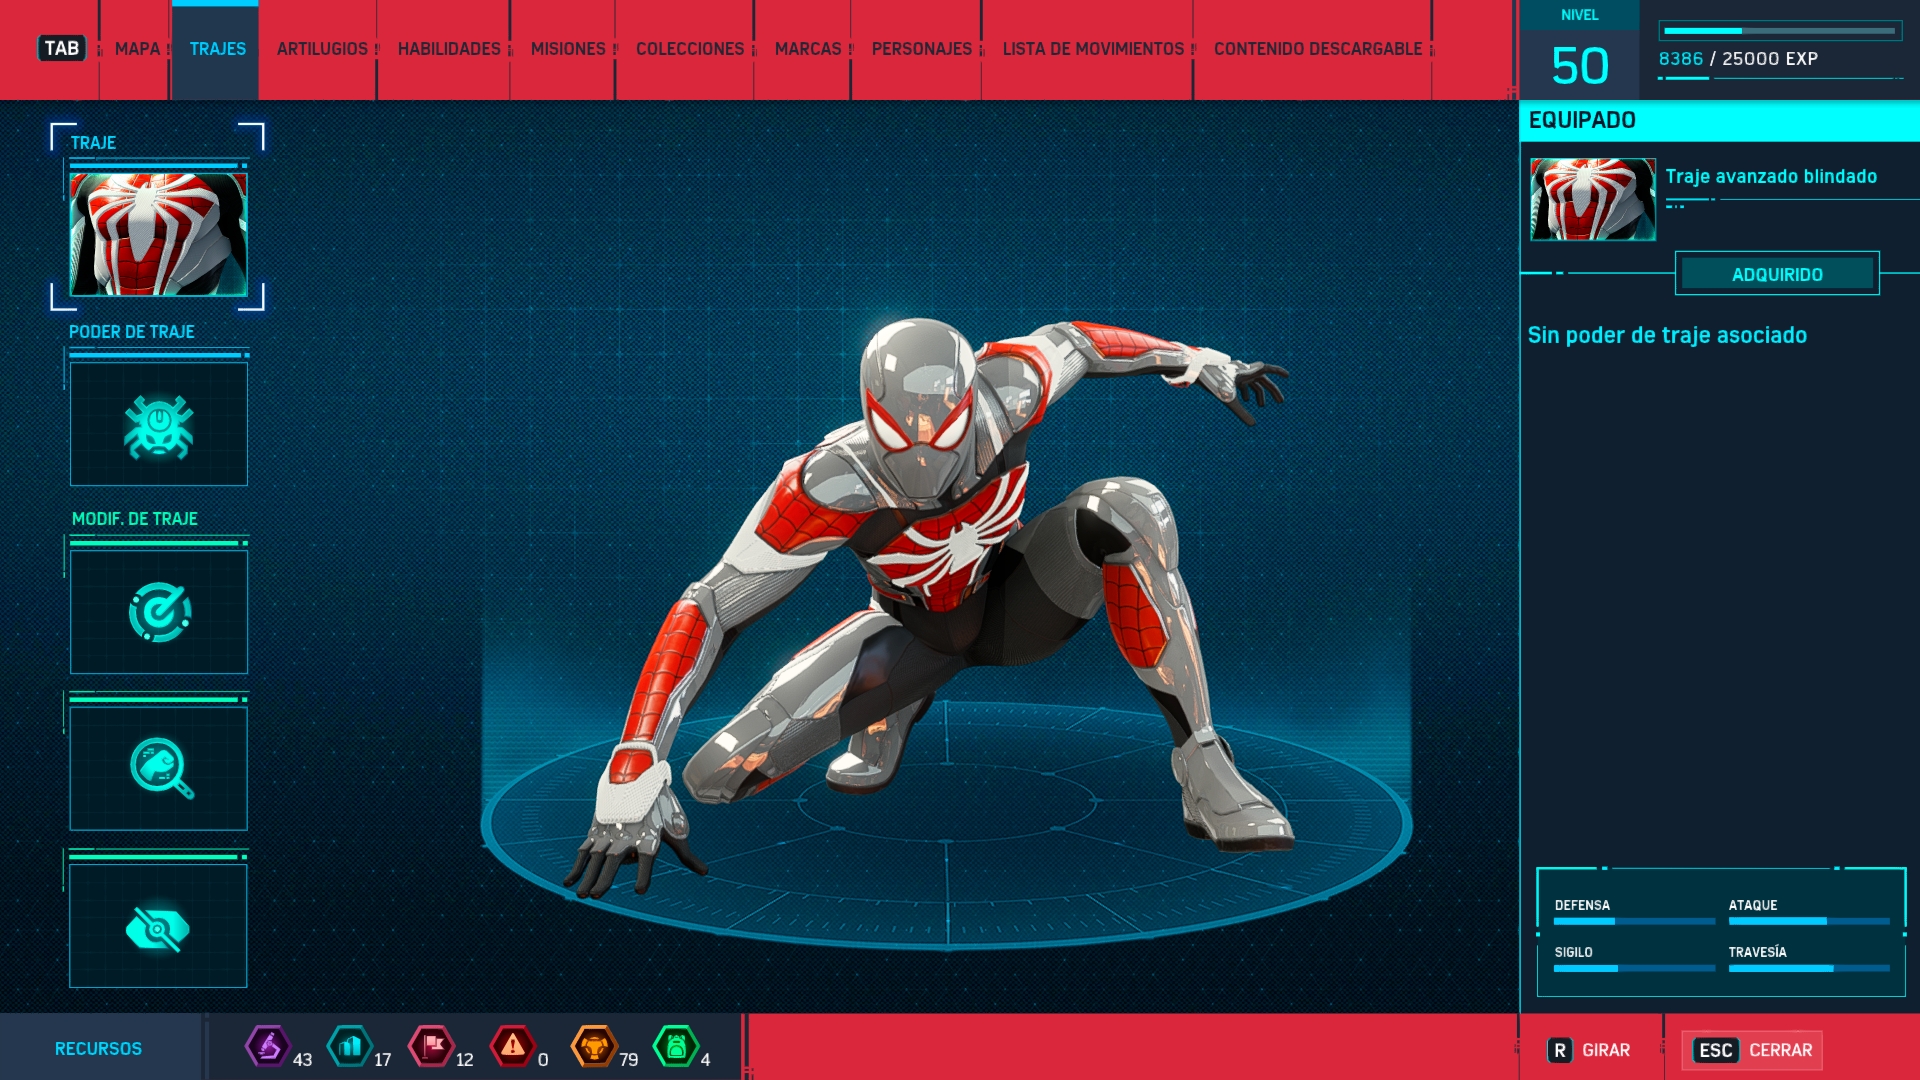
Task: Open the suit mod crossed-eye stealth slot
Action: coord(159,926)
